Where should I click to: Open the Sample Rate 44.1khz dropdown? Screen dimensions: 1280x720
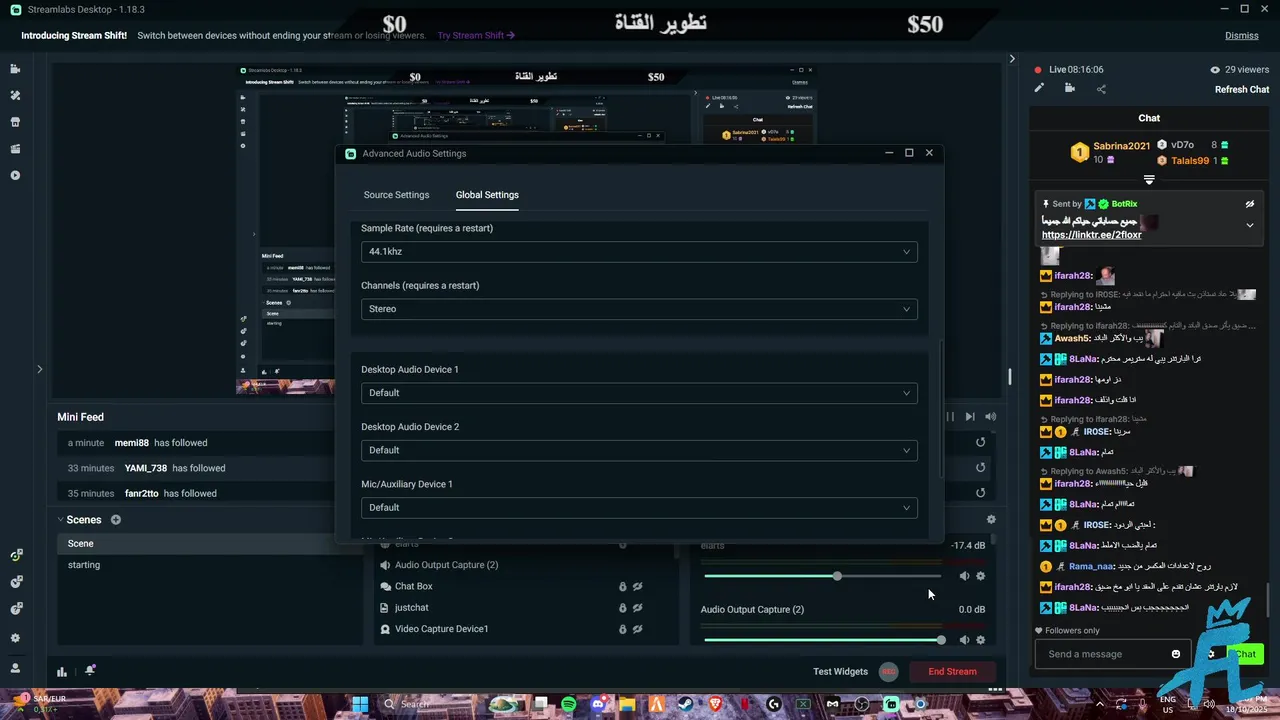point(639,252)
